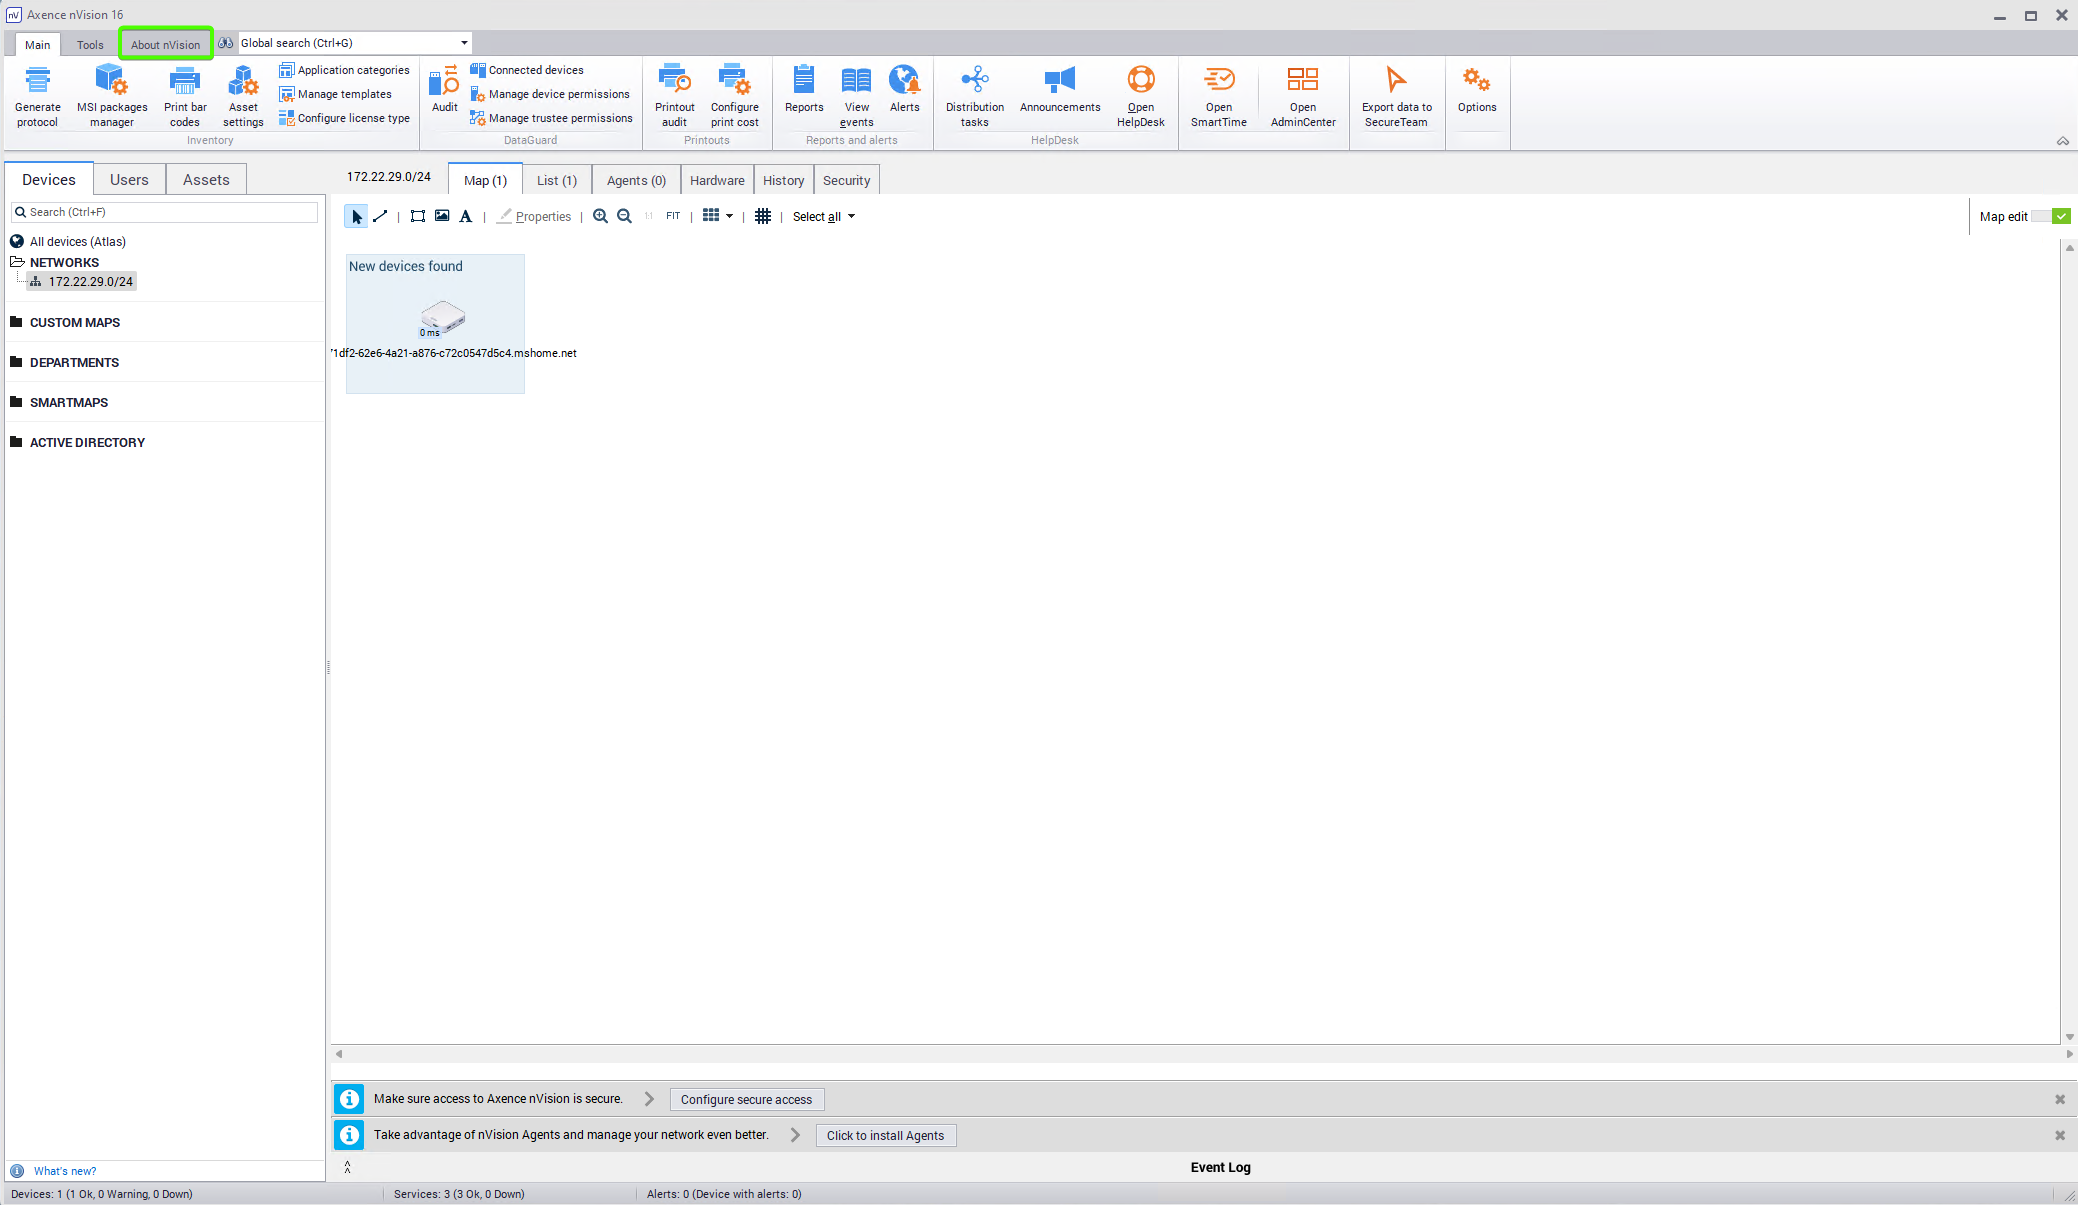
Task: Open the Alerts panel
Action: coord(904,88)
